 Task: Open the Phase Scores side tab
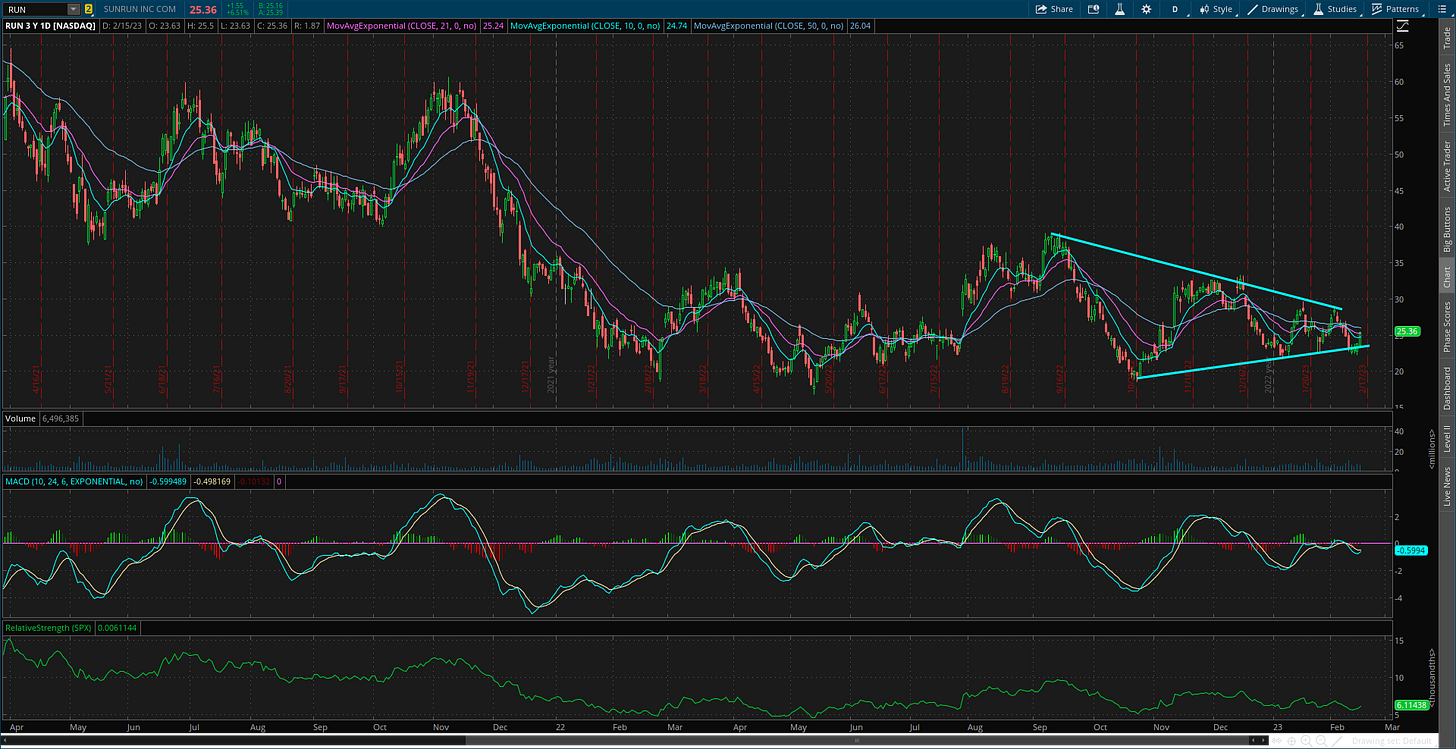[1446, 326]
